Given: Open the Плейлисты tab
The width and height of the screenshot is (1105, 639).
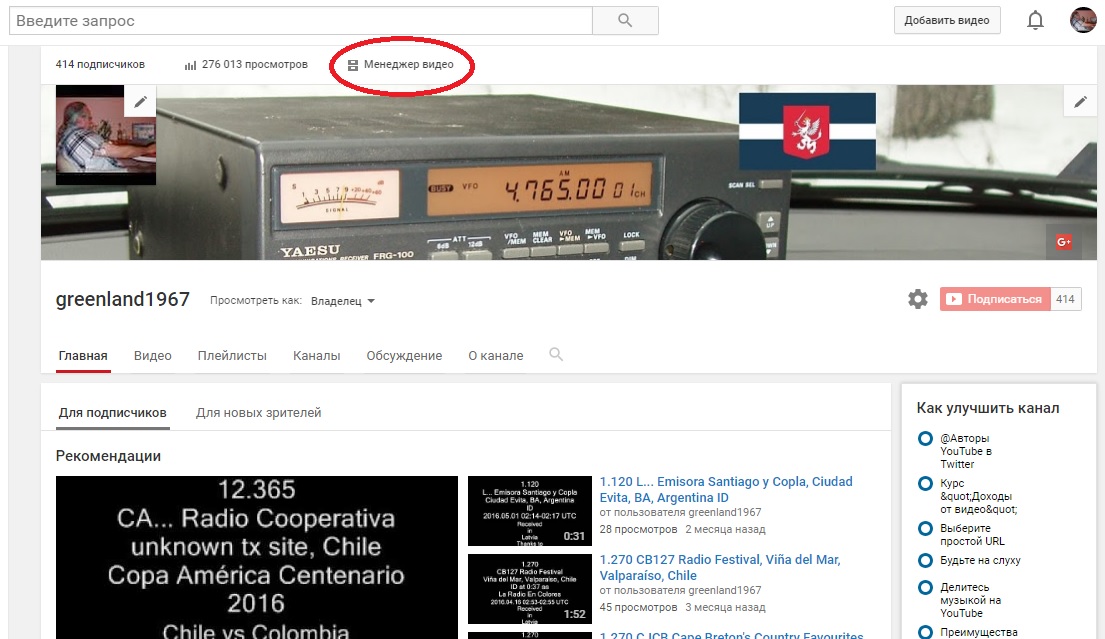Looking at the screenshot, I should point(232,356).
